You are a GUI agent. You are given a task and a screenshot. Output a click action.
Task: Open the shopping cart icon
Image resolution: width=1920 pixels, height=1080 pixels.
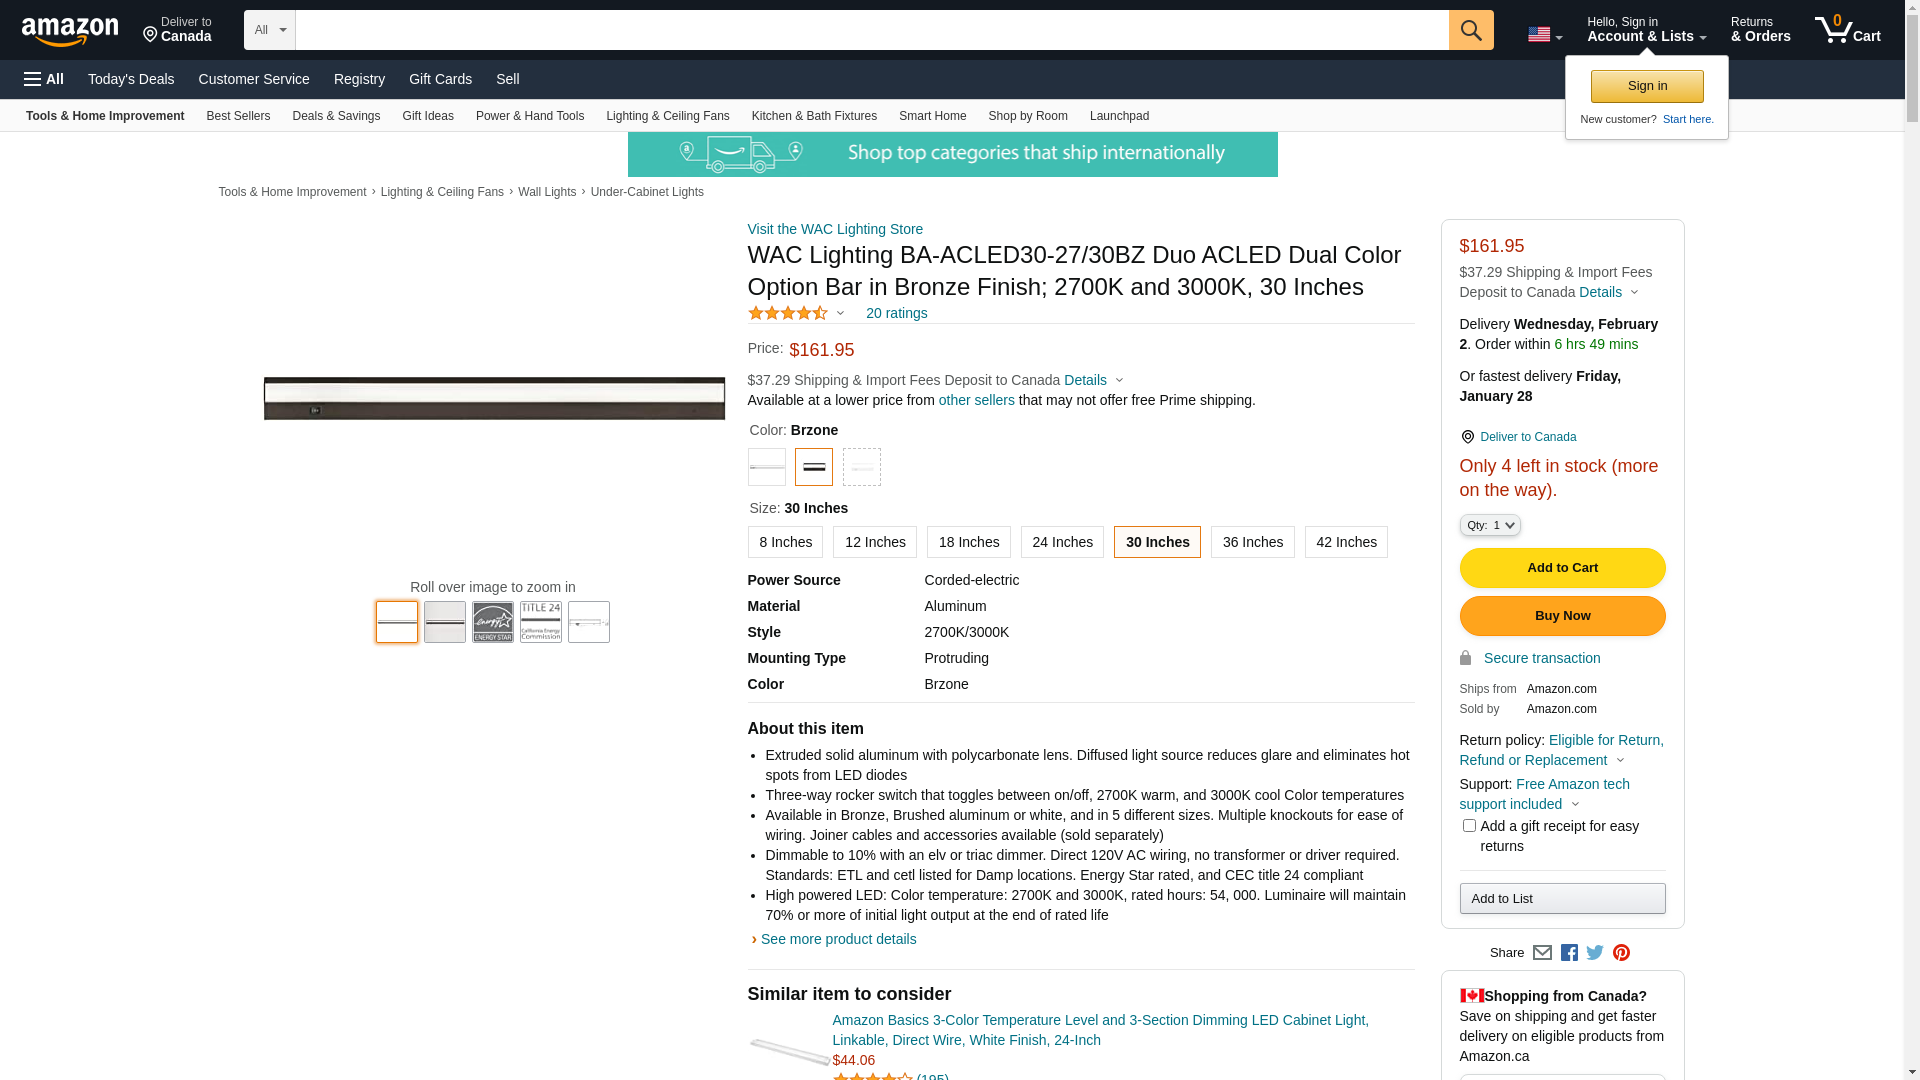pyautogui.click(x=1846, y=30)
